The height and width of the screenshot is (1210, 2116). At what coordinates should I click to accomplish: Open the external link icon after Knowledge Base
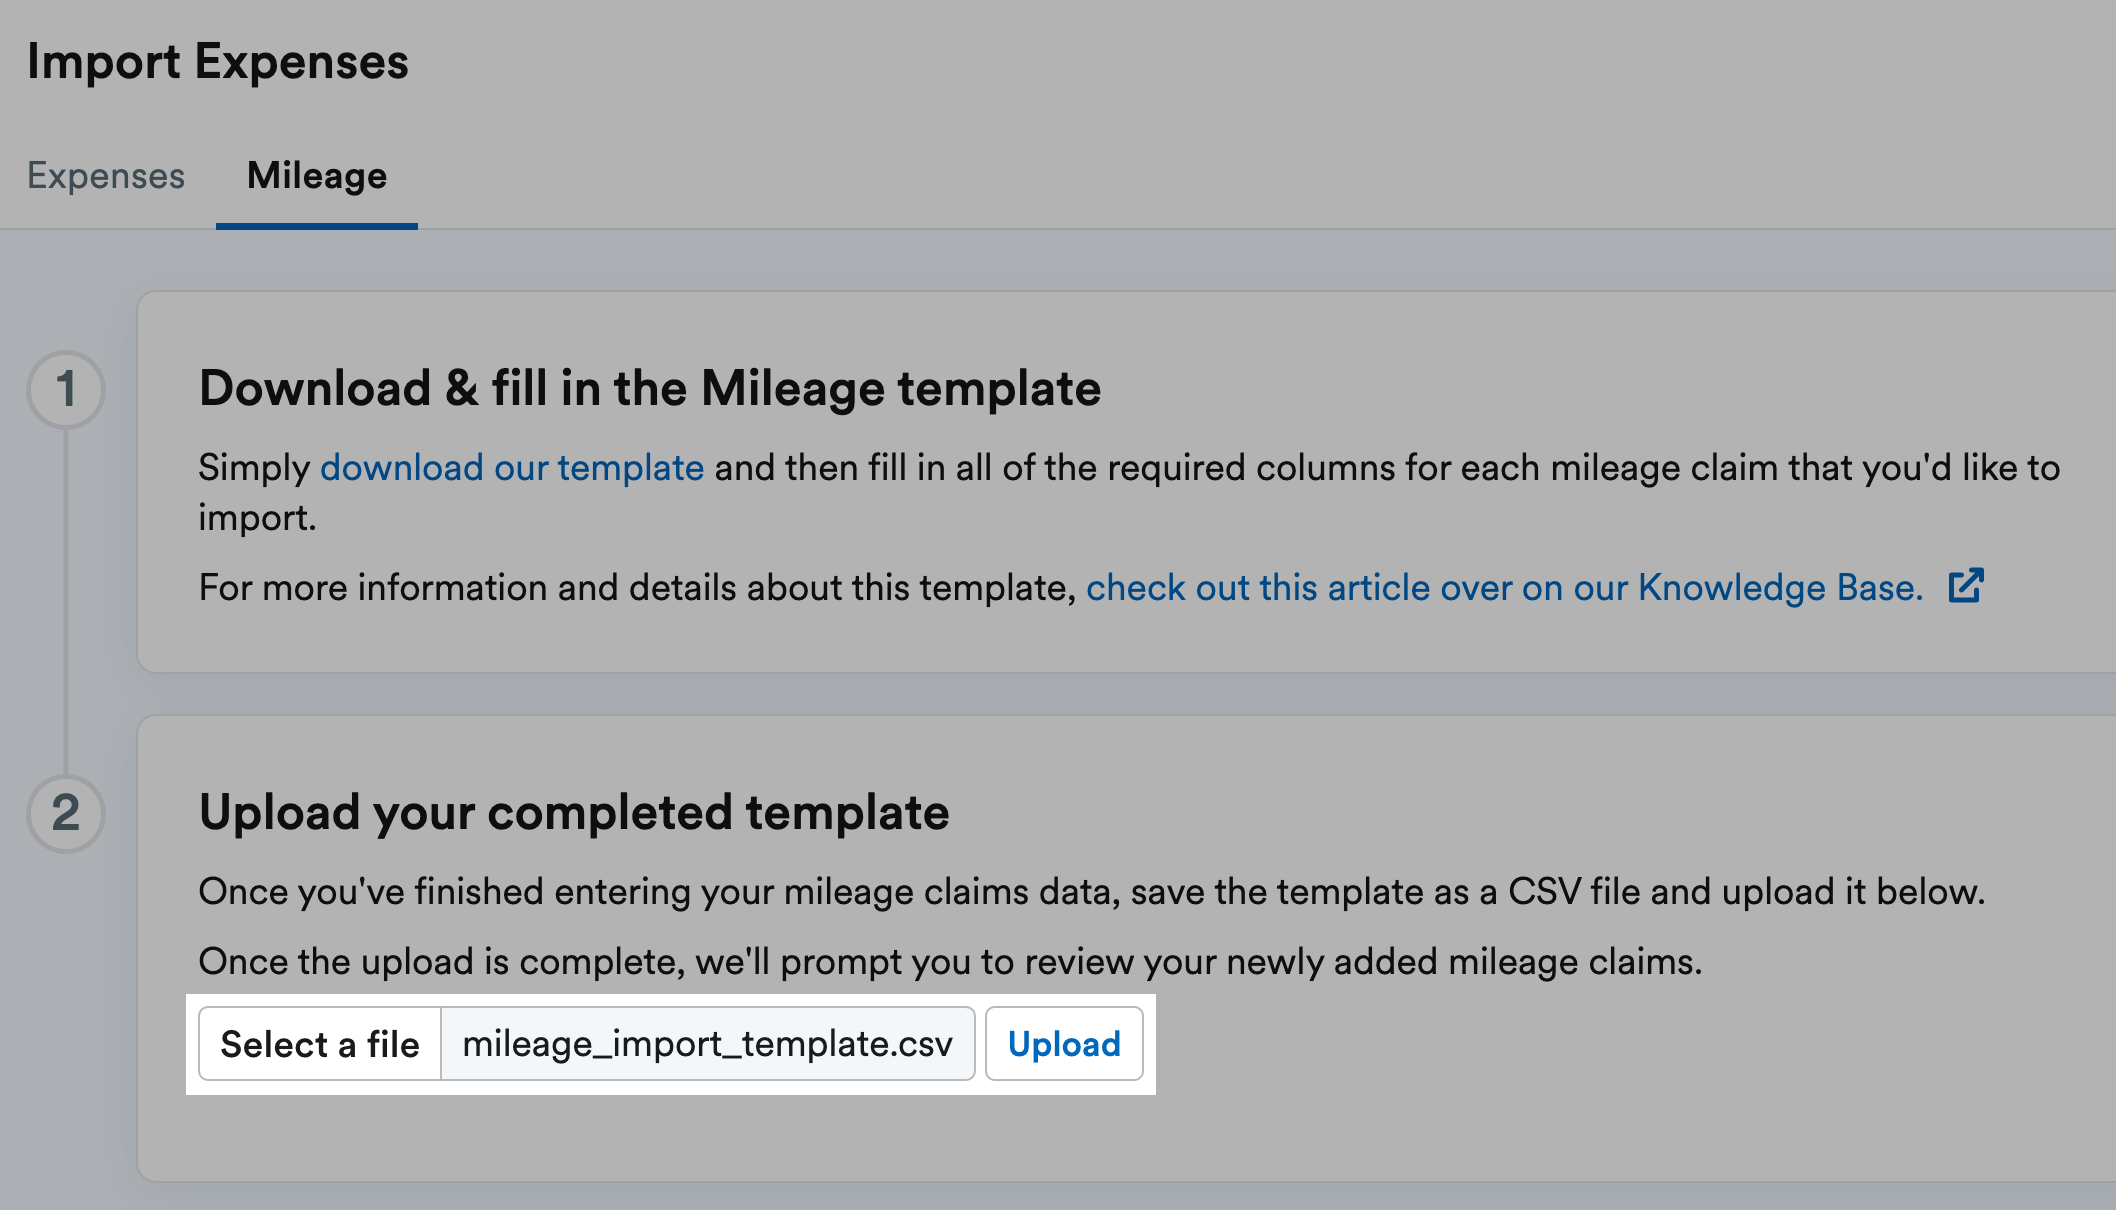click(1966, 586)
